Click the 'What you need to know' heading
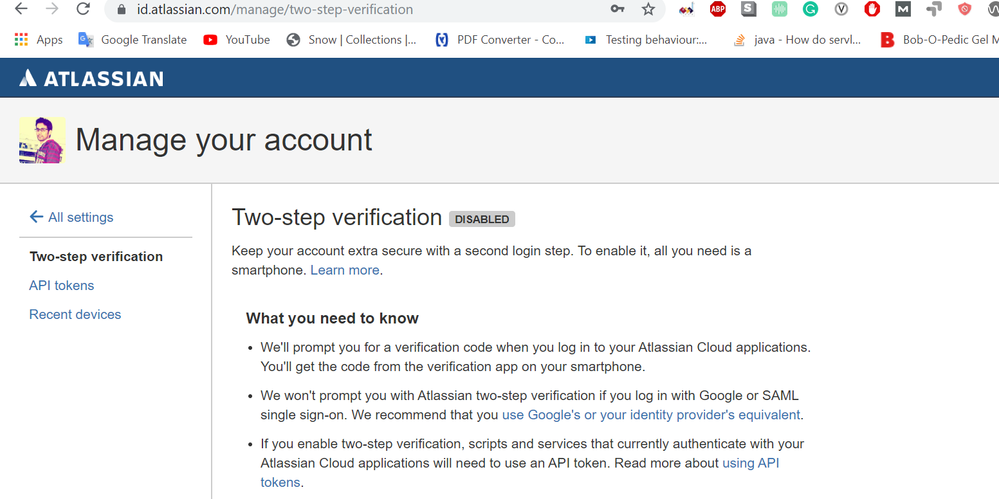 [333, 318]
